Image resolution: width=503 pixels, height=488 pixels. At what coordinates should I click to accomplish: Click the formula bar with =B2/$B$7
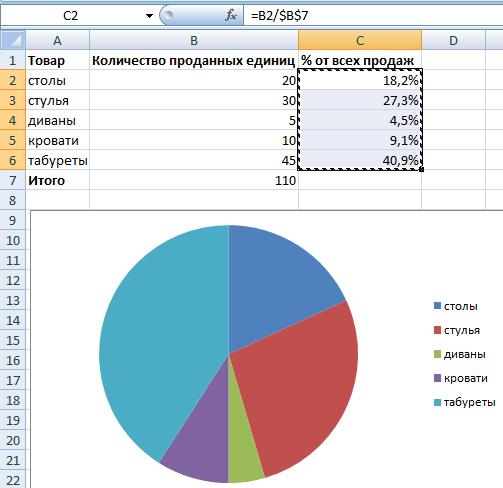point(373,16)
